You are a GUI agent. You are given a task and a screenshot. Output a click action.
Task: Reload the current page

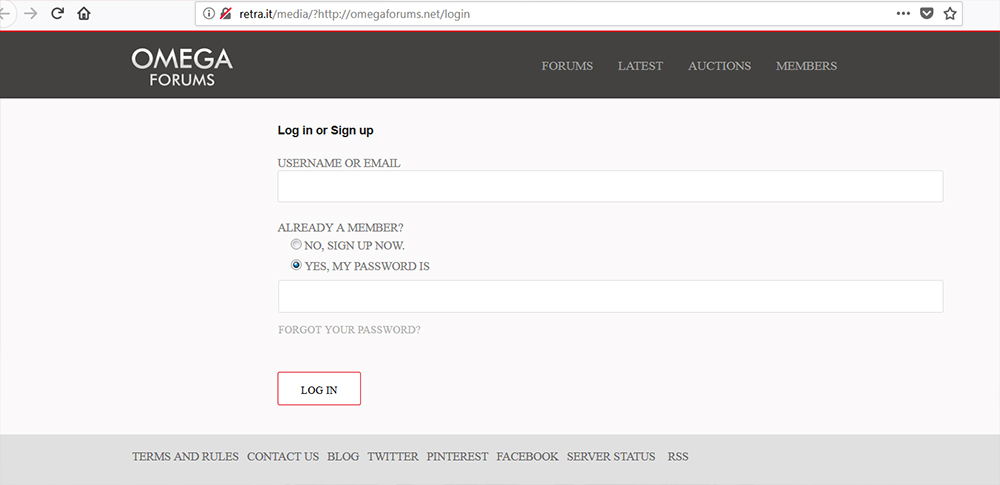tap(57, 14)
